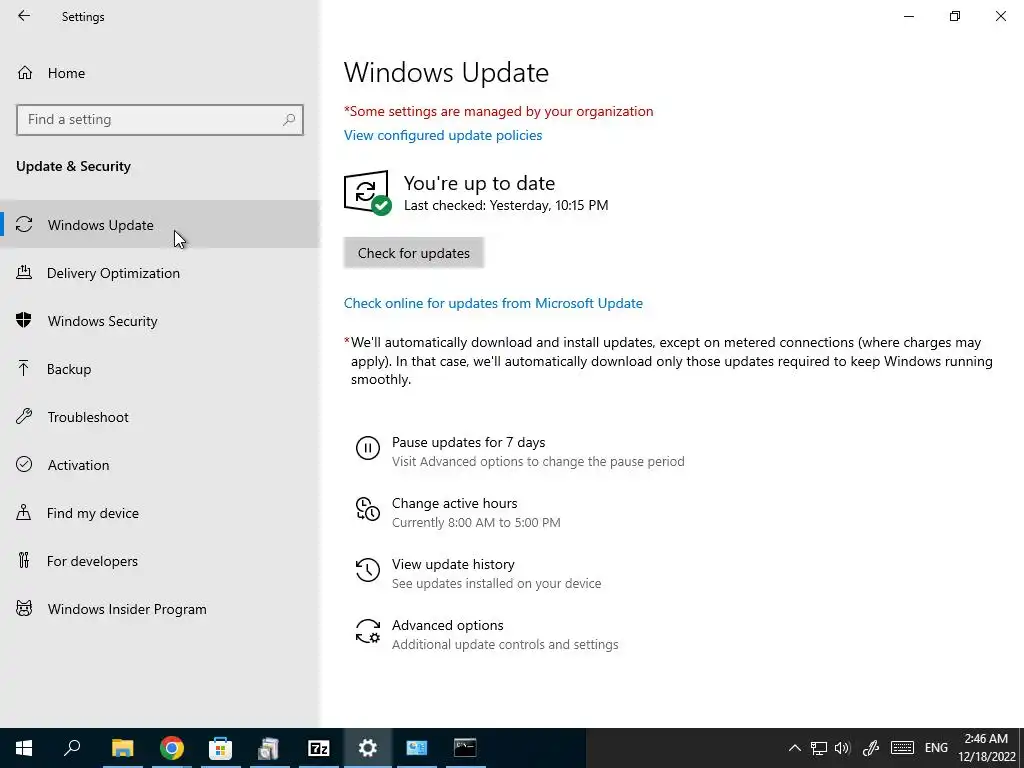Screen dimensions: 1024x768
Task: Open the taskbar clock and date
Action: pyautogui.click(x=986, y=748)
